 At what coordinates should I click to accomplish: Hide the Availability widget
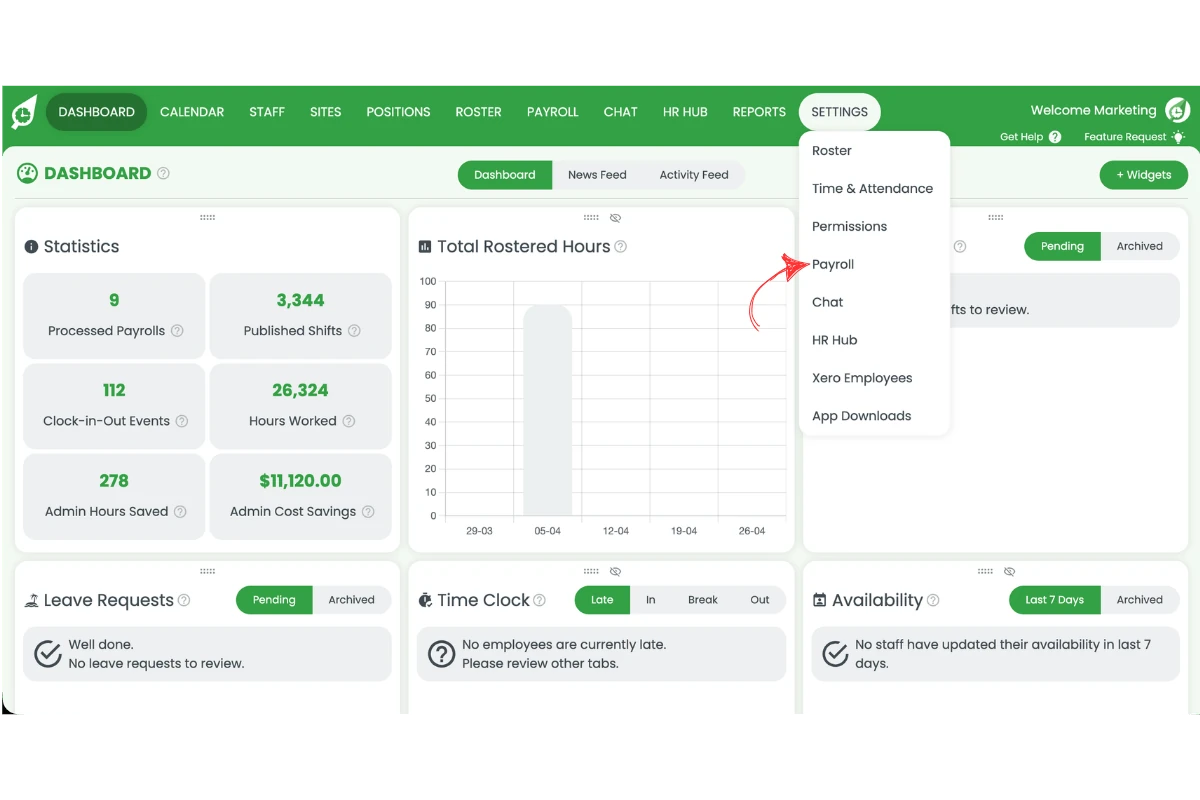click(x=1010, y=571)
